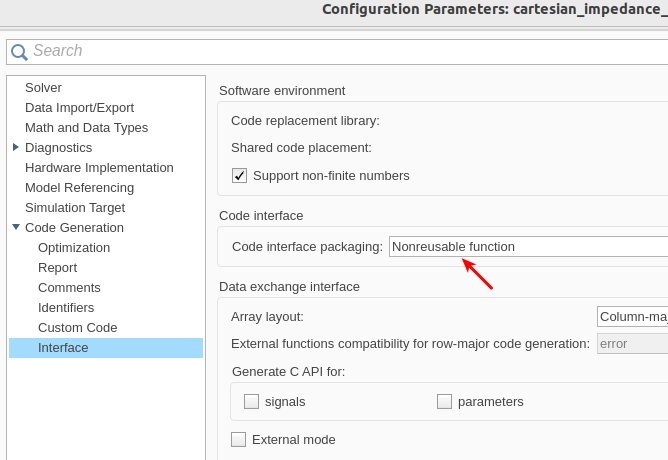The image size is (668, 460).
Task: Open the Identifiers settings
Action: (66, 308)
